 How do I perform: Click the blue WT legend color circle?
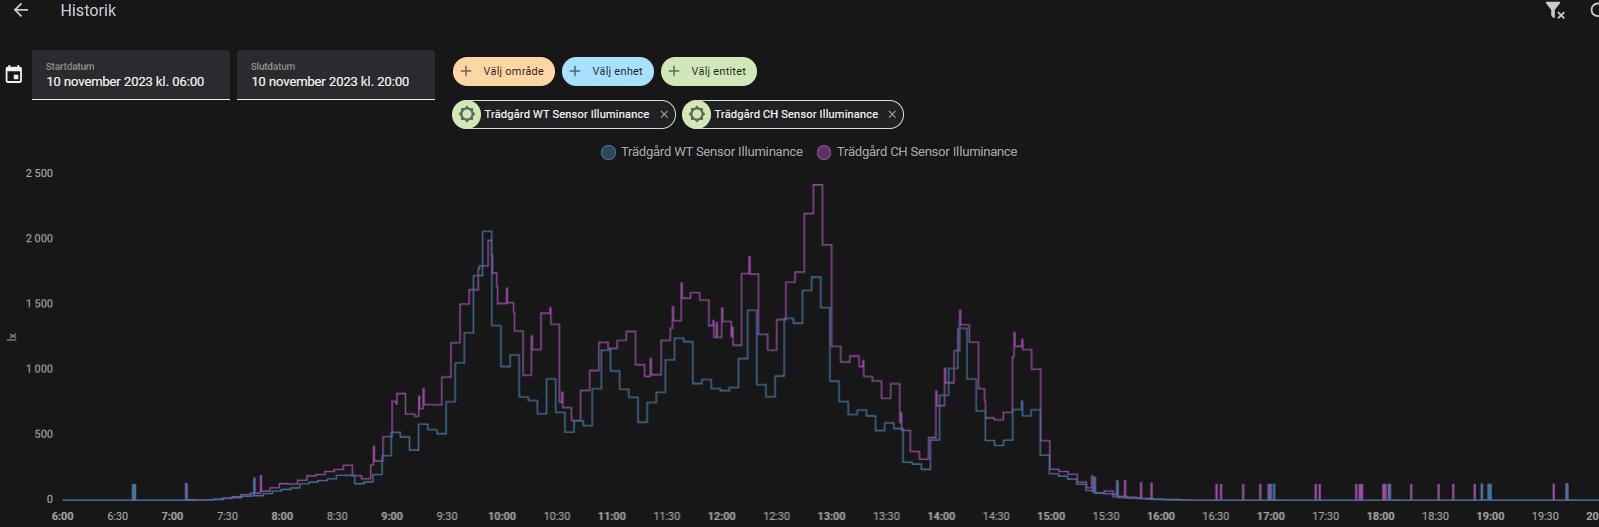tap(608, 152)
